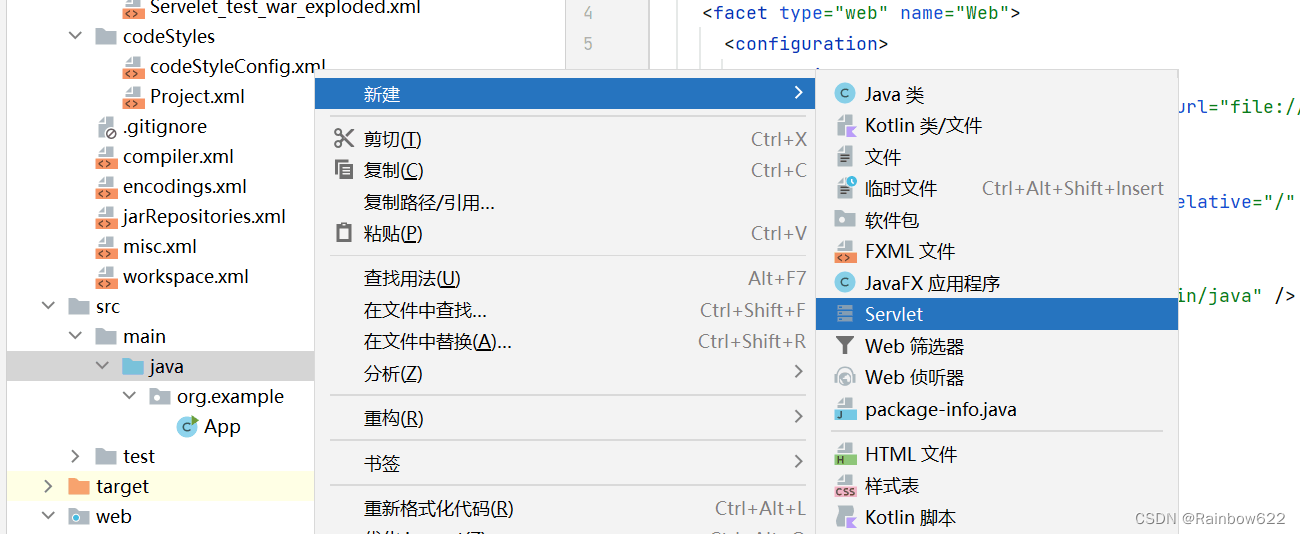1300x534 pixels.
Task: Click the Web listener icon
Action: [846, 377]
